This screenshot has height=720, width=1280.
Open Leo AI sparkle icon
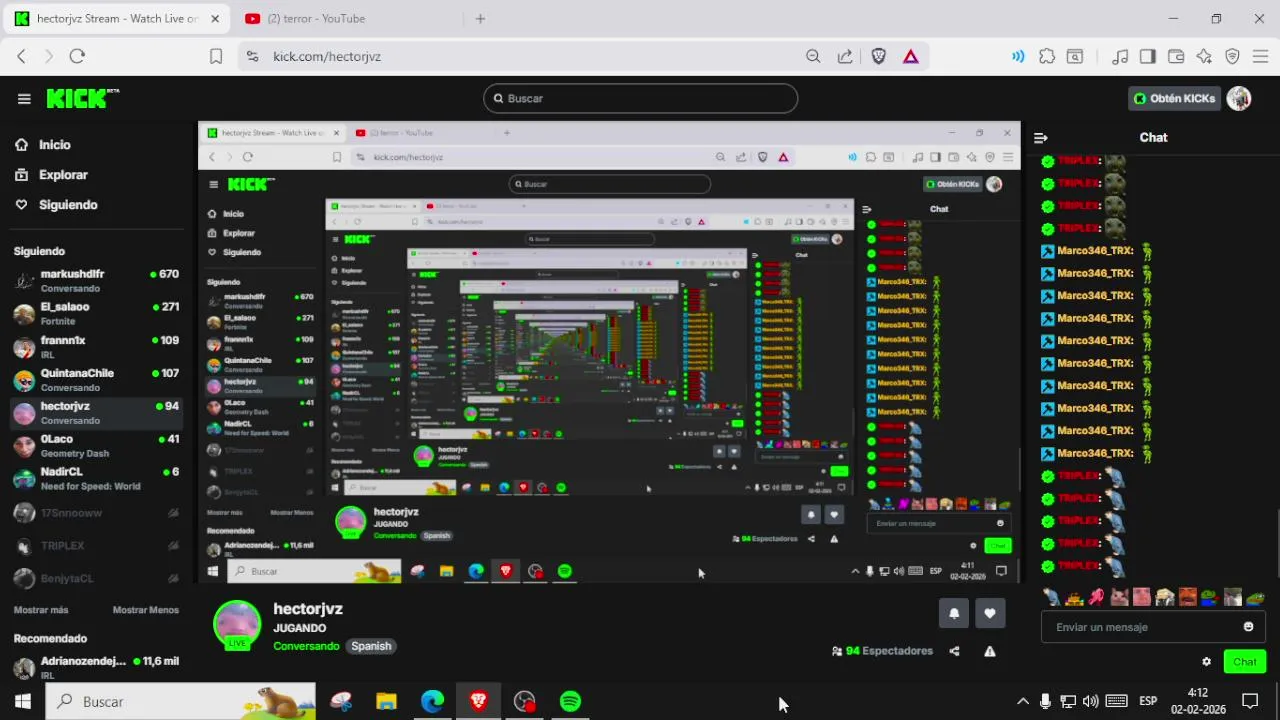(x=1204, y=57)
